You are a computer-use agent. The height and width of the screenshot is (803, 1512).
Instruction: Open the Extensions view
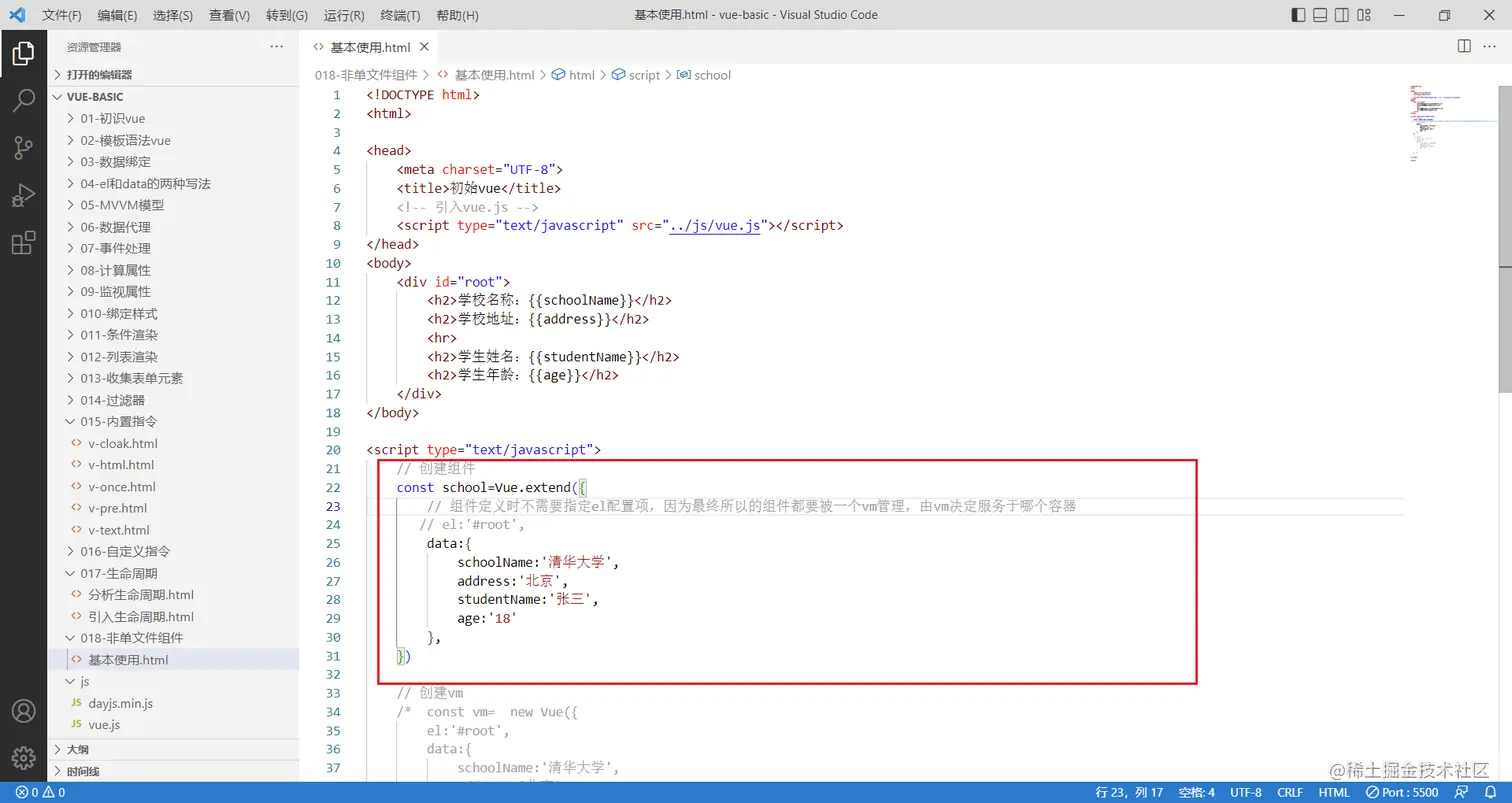coord(23,243)
